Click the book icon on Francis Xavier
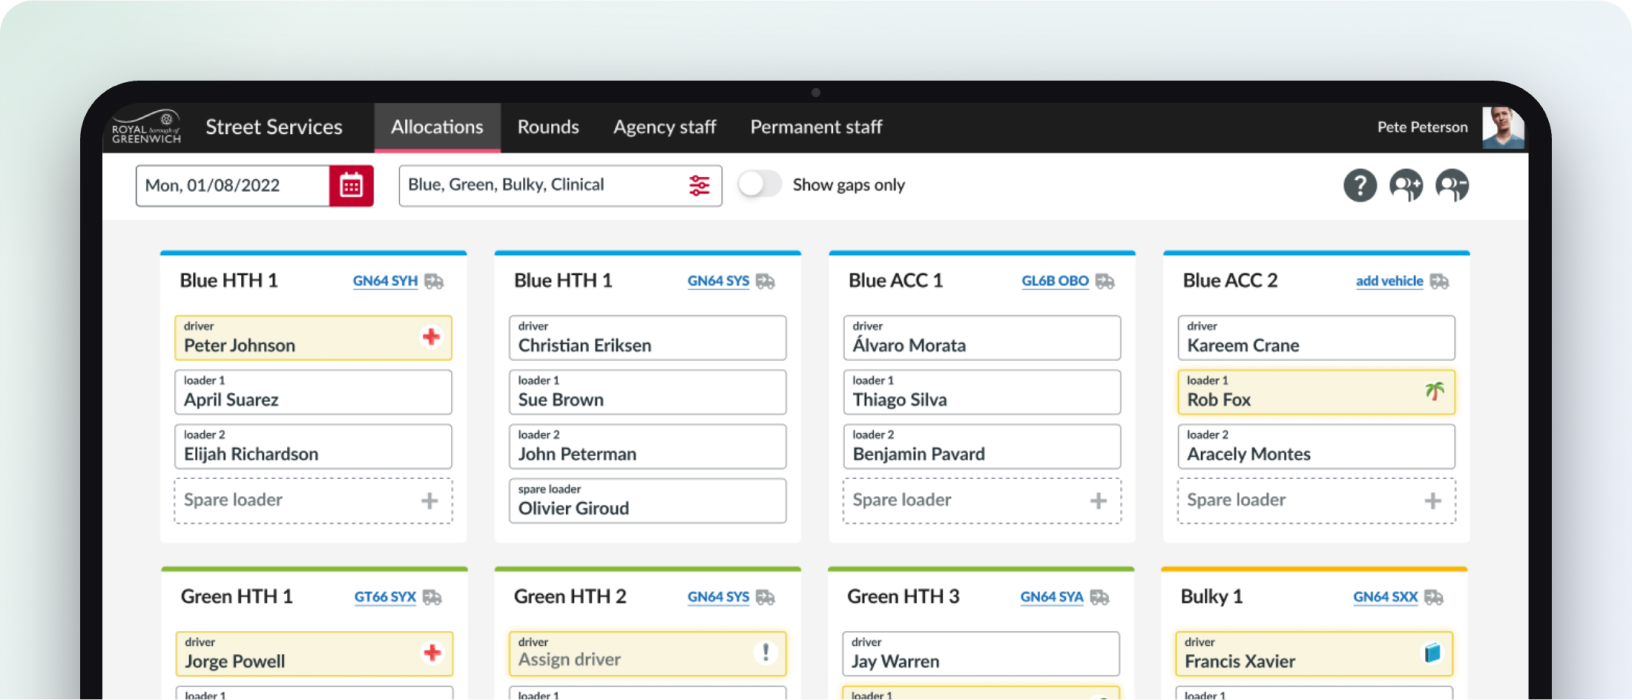Image resolution: width=1632 pixels, height=700 pixels. tap(1432, 653)
